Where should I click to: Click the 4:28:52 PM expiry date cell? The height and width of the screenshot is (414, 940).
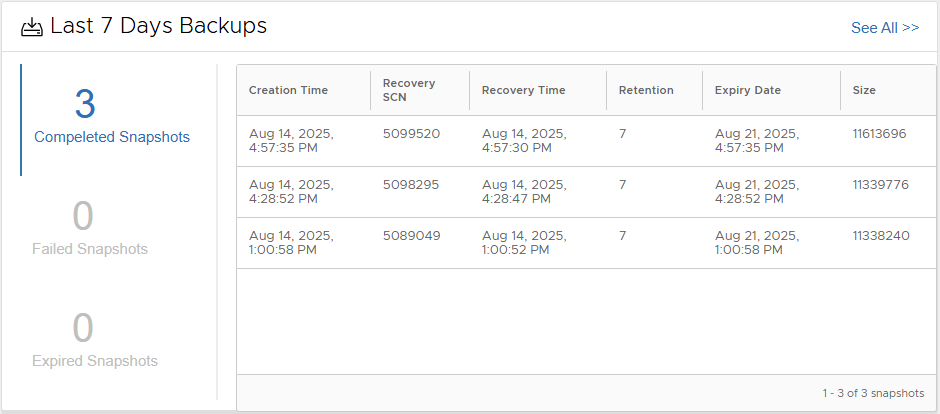(756, 192)
